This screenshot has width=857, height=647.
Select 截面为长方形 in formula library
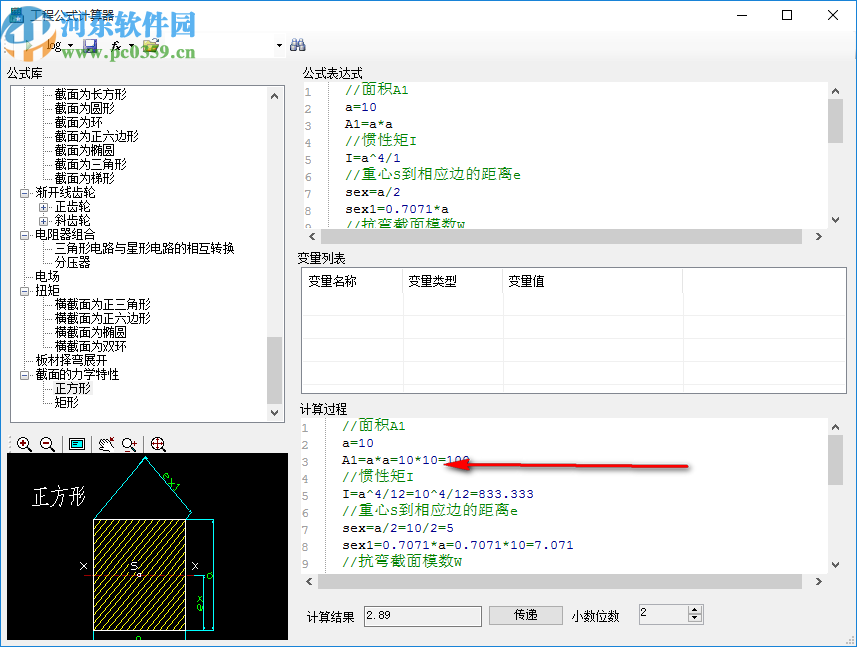tap(91, 95)
